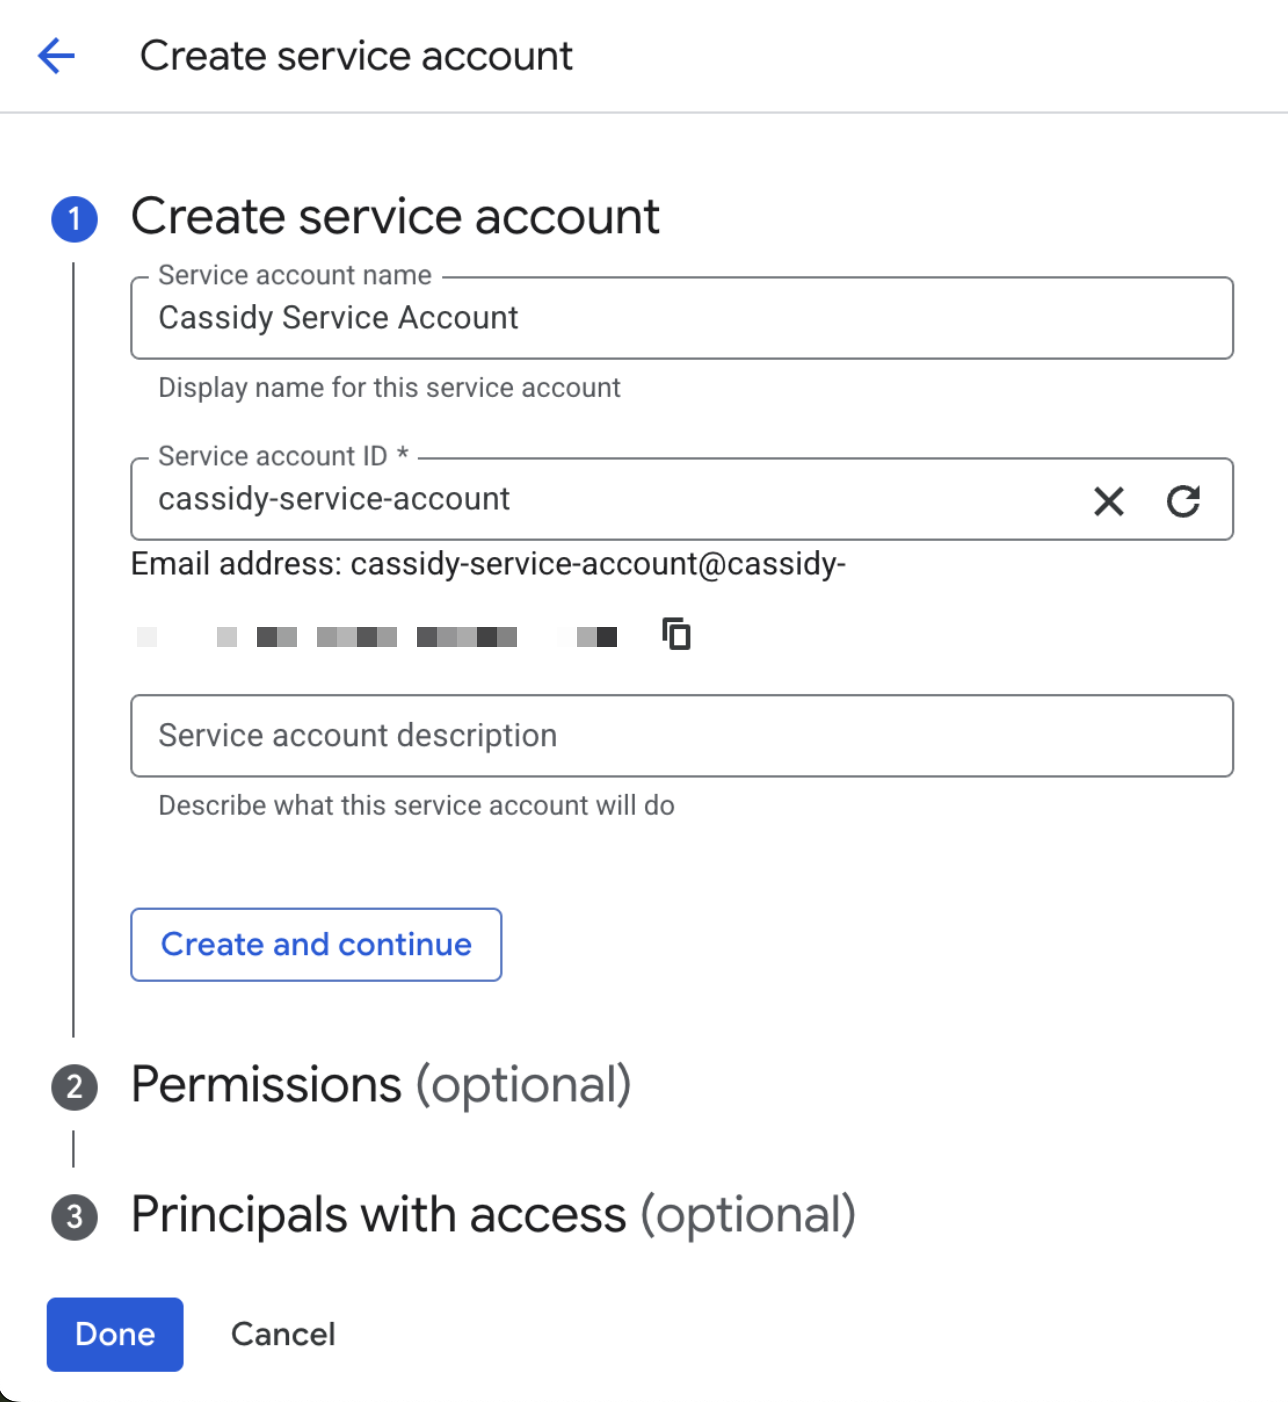Clear the Service account ID using the X icon
The height and width of the screenshot is (1402, 1288).
click(1108, 501)
